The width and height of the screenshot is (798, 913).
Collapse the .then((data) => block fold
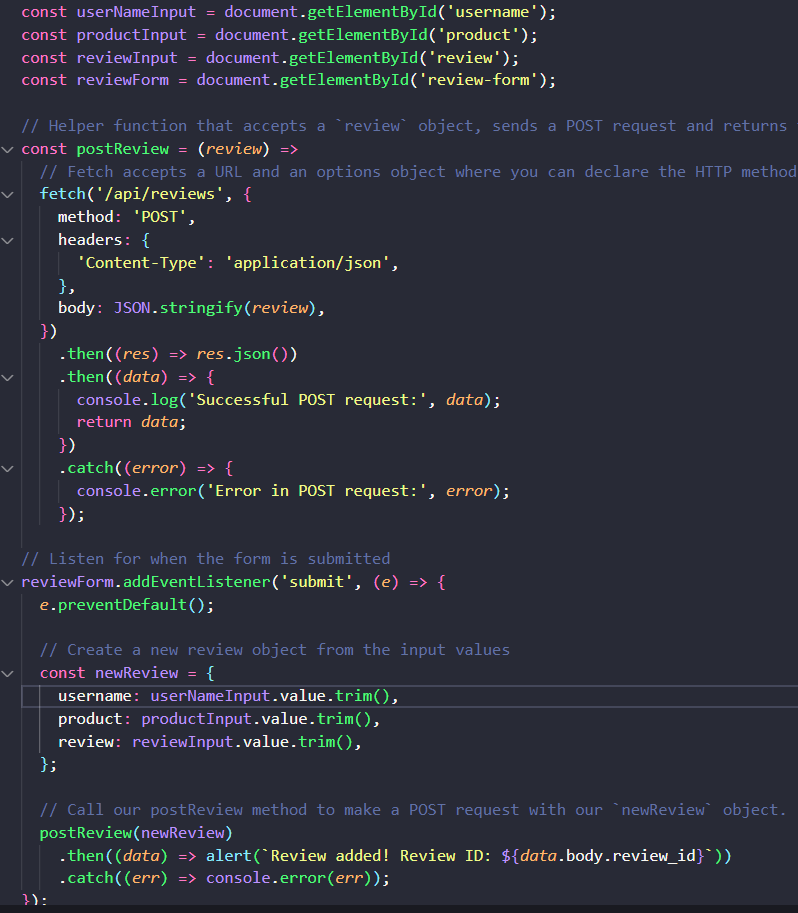[8, 378]
